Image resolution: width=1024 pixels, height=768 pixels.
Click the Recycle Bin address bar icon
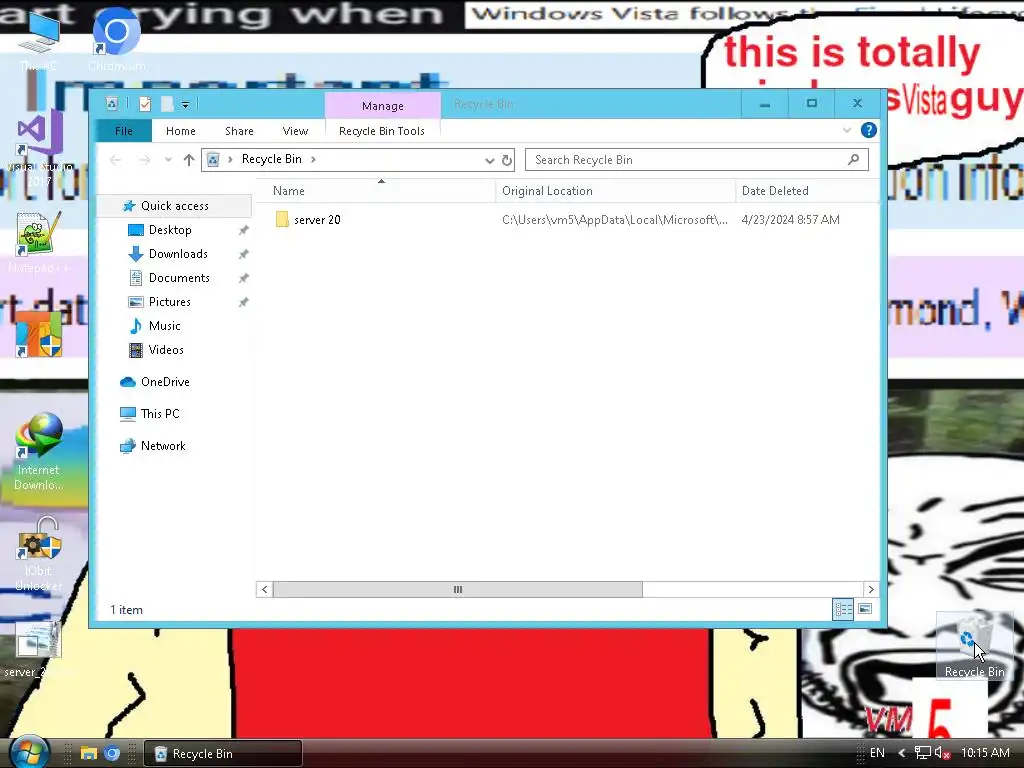tap(213, 159)
